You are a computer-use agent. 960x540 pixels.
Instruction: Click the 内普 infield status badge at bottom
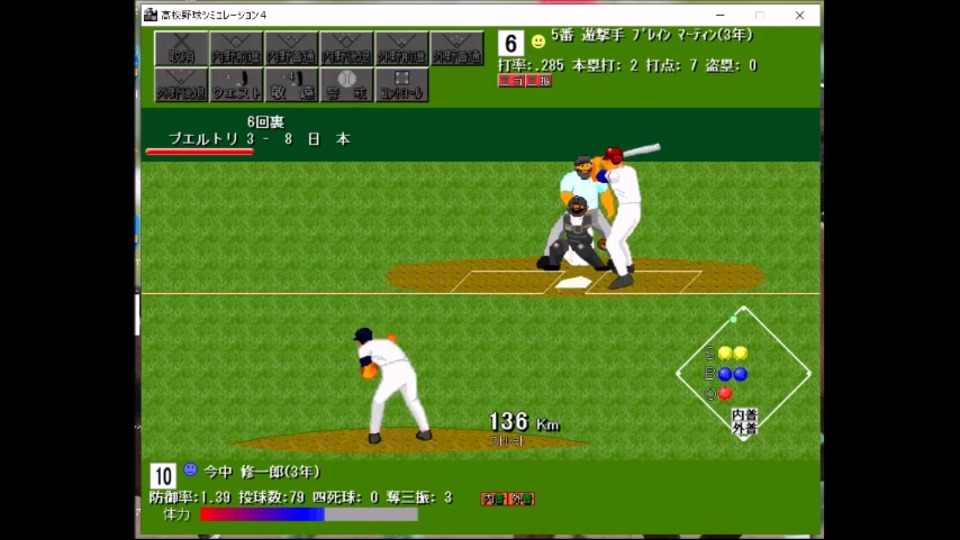pos(494,499)
